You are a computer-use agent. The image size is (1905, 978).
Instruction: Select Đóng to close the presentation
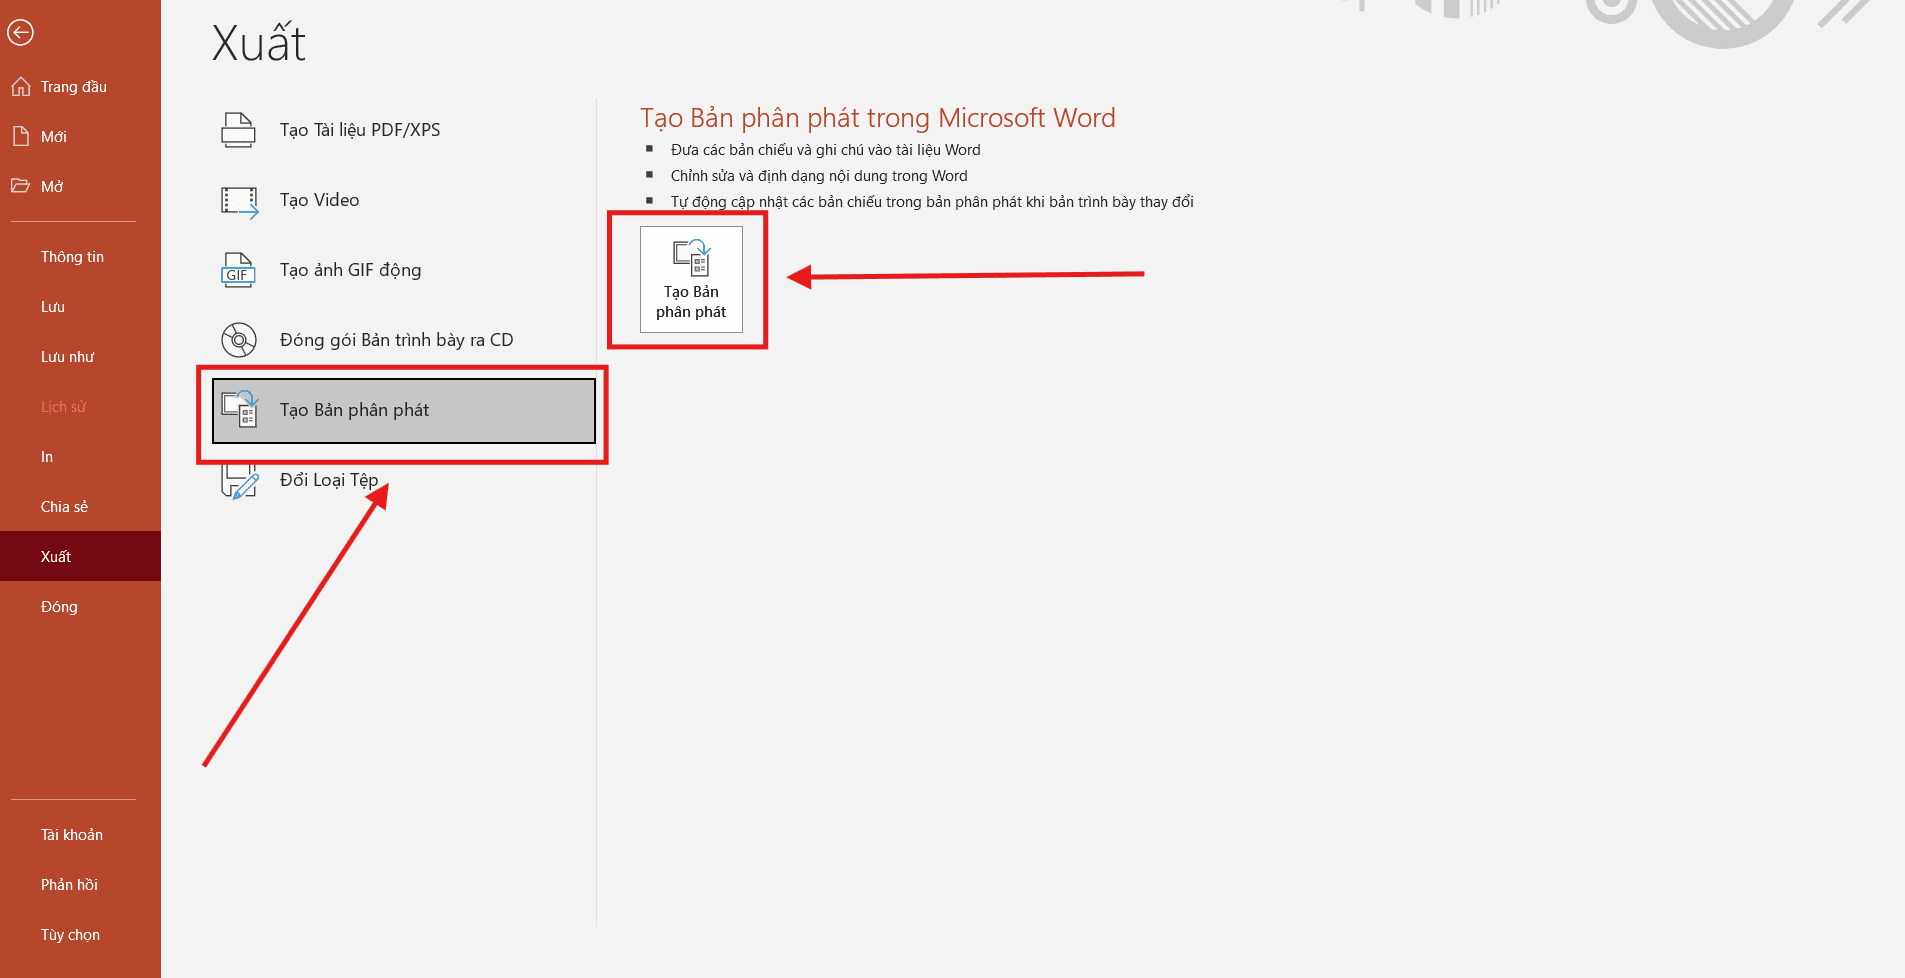59,607
